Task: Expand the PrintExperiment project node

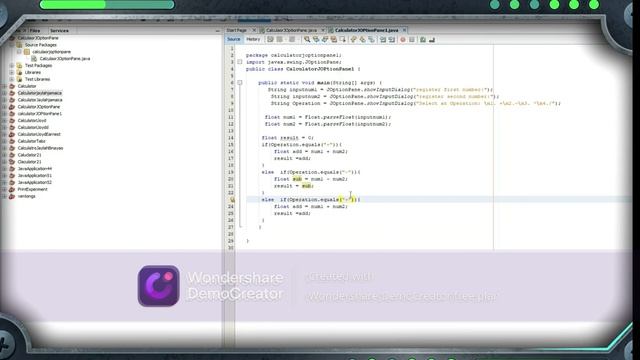Action: (4, 189)
